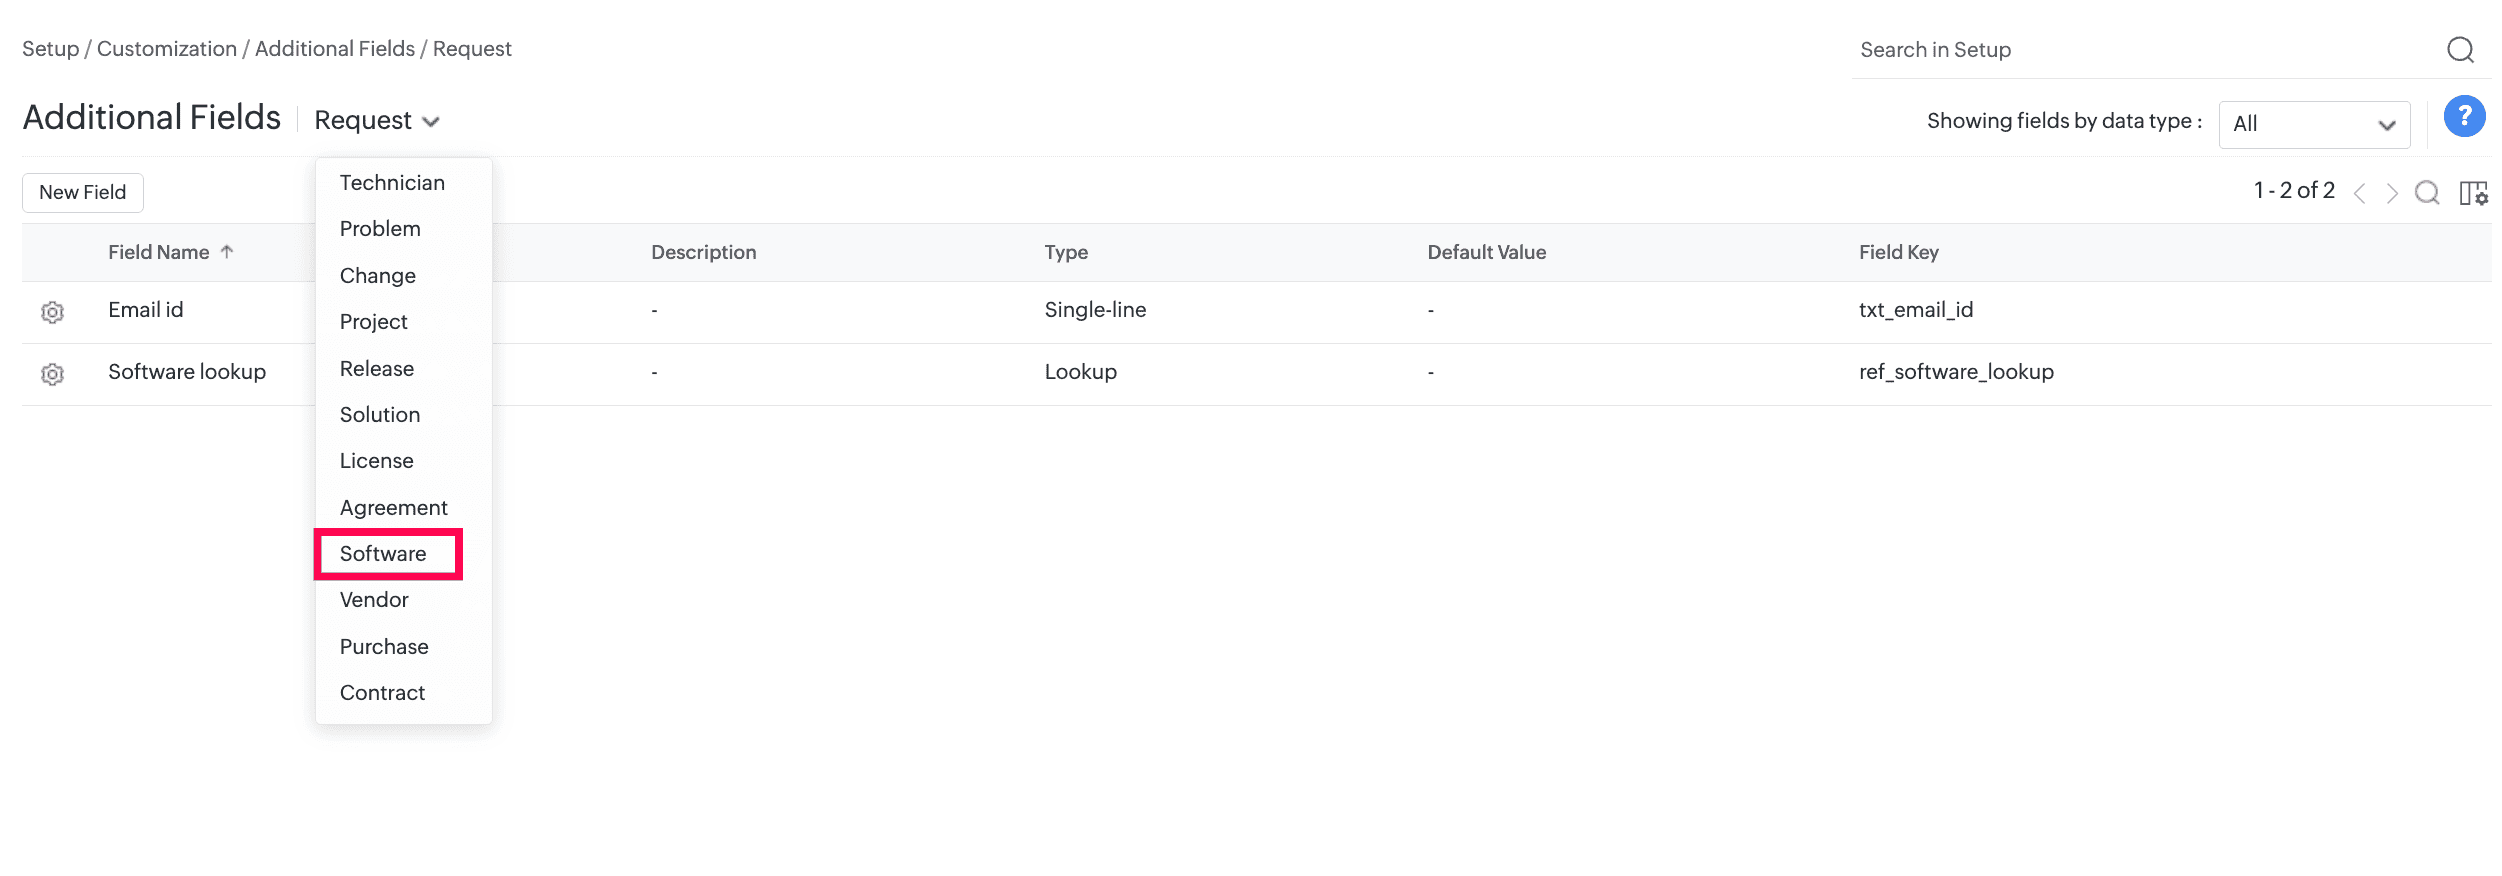
Task: Sort by Field Name ascending arrow
Action: [x=227, y=252]
